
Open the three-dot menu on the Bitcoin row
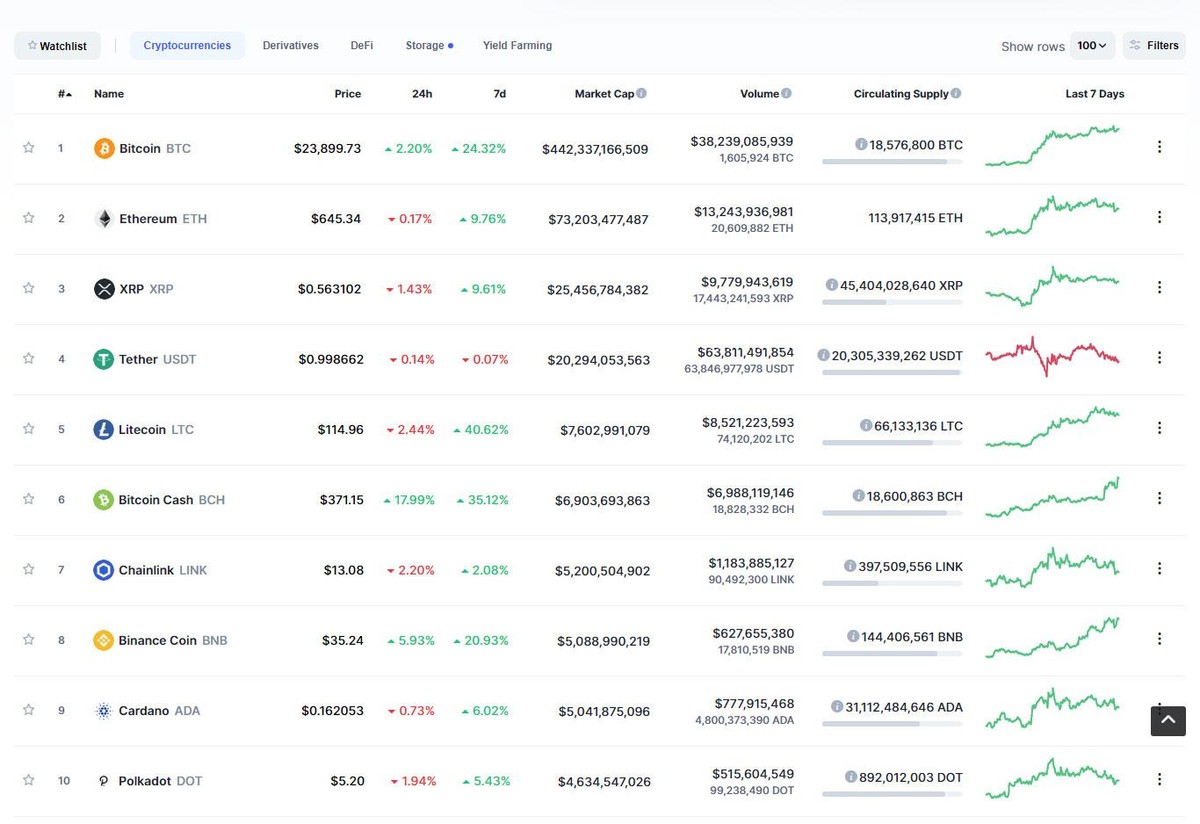coord(1159,146)
